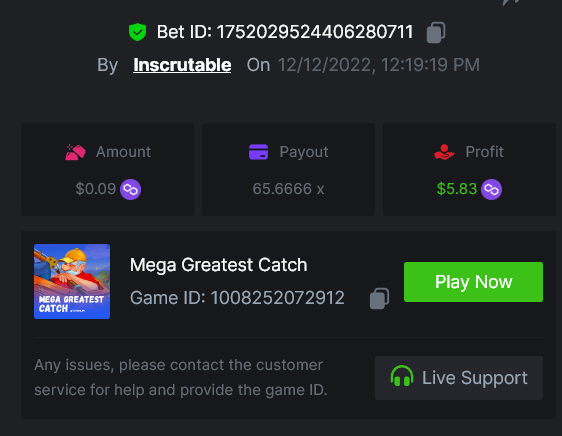Click the $0.09 bet amount value

tap(96, 189)
